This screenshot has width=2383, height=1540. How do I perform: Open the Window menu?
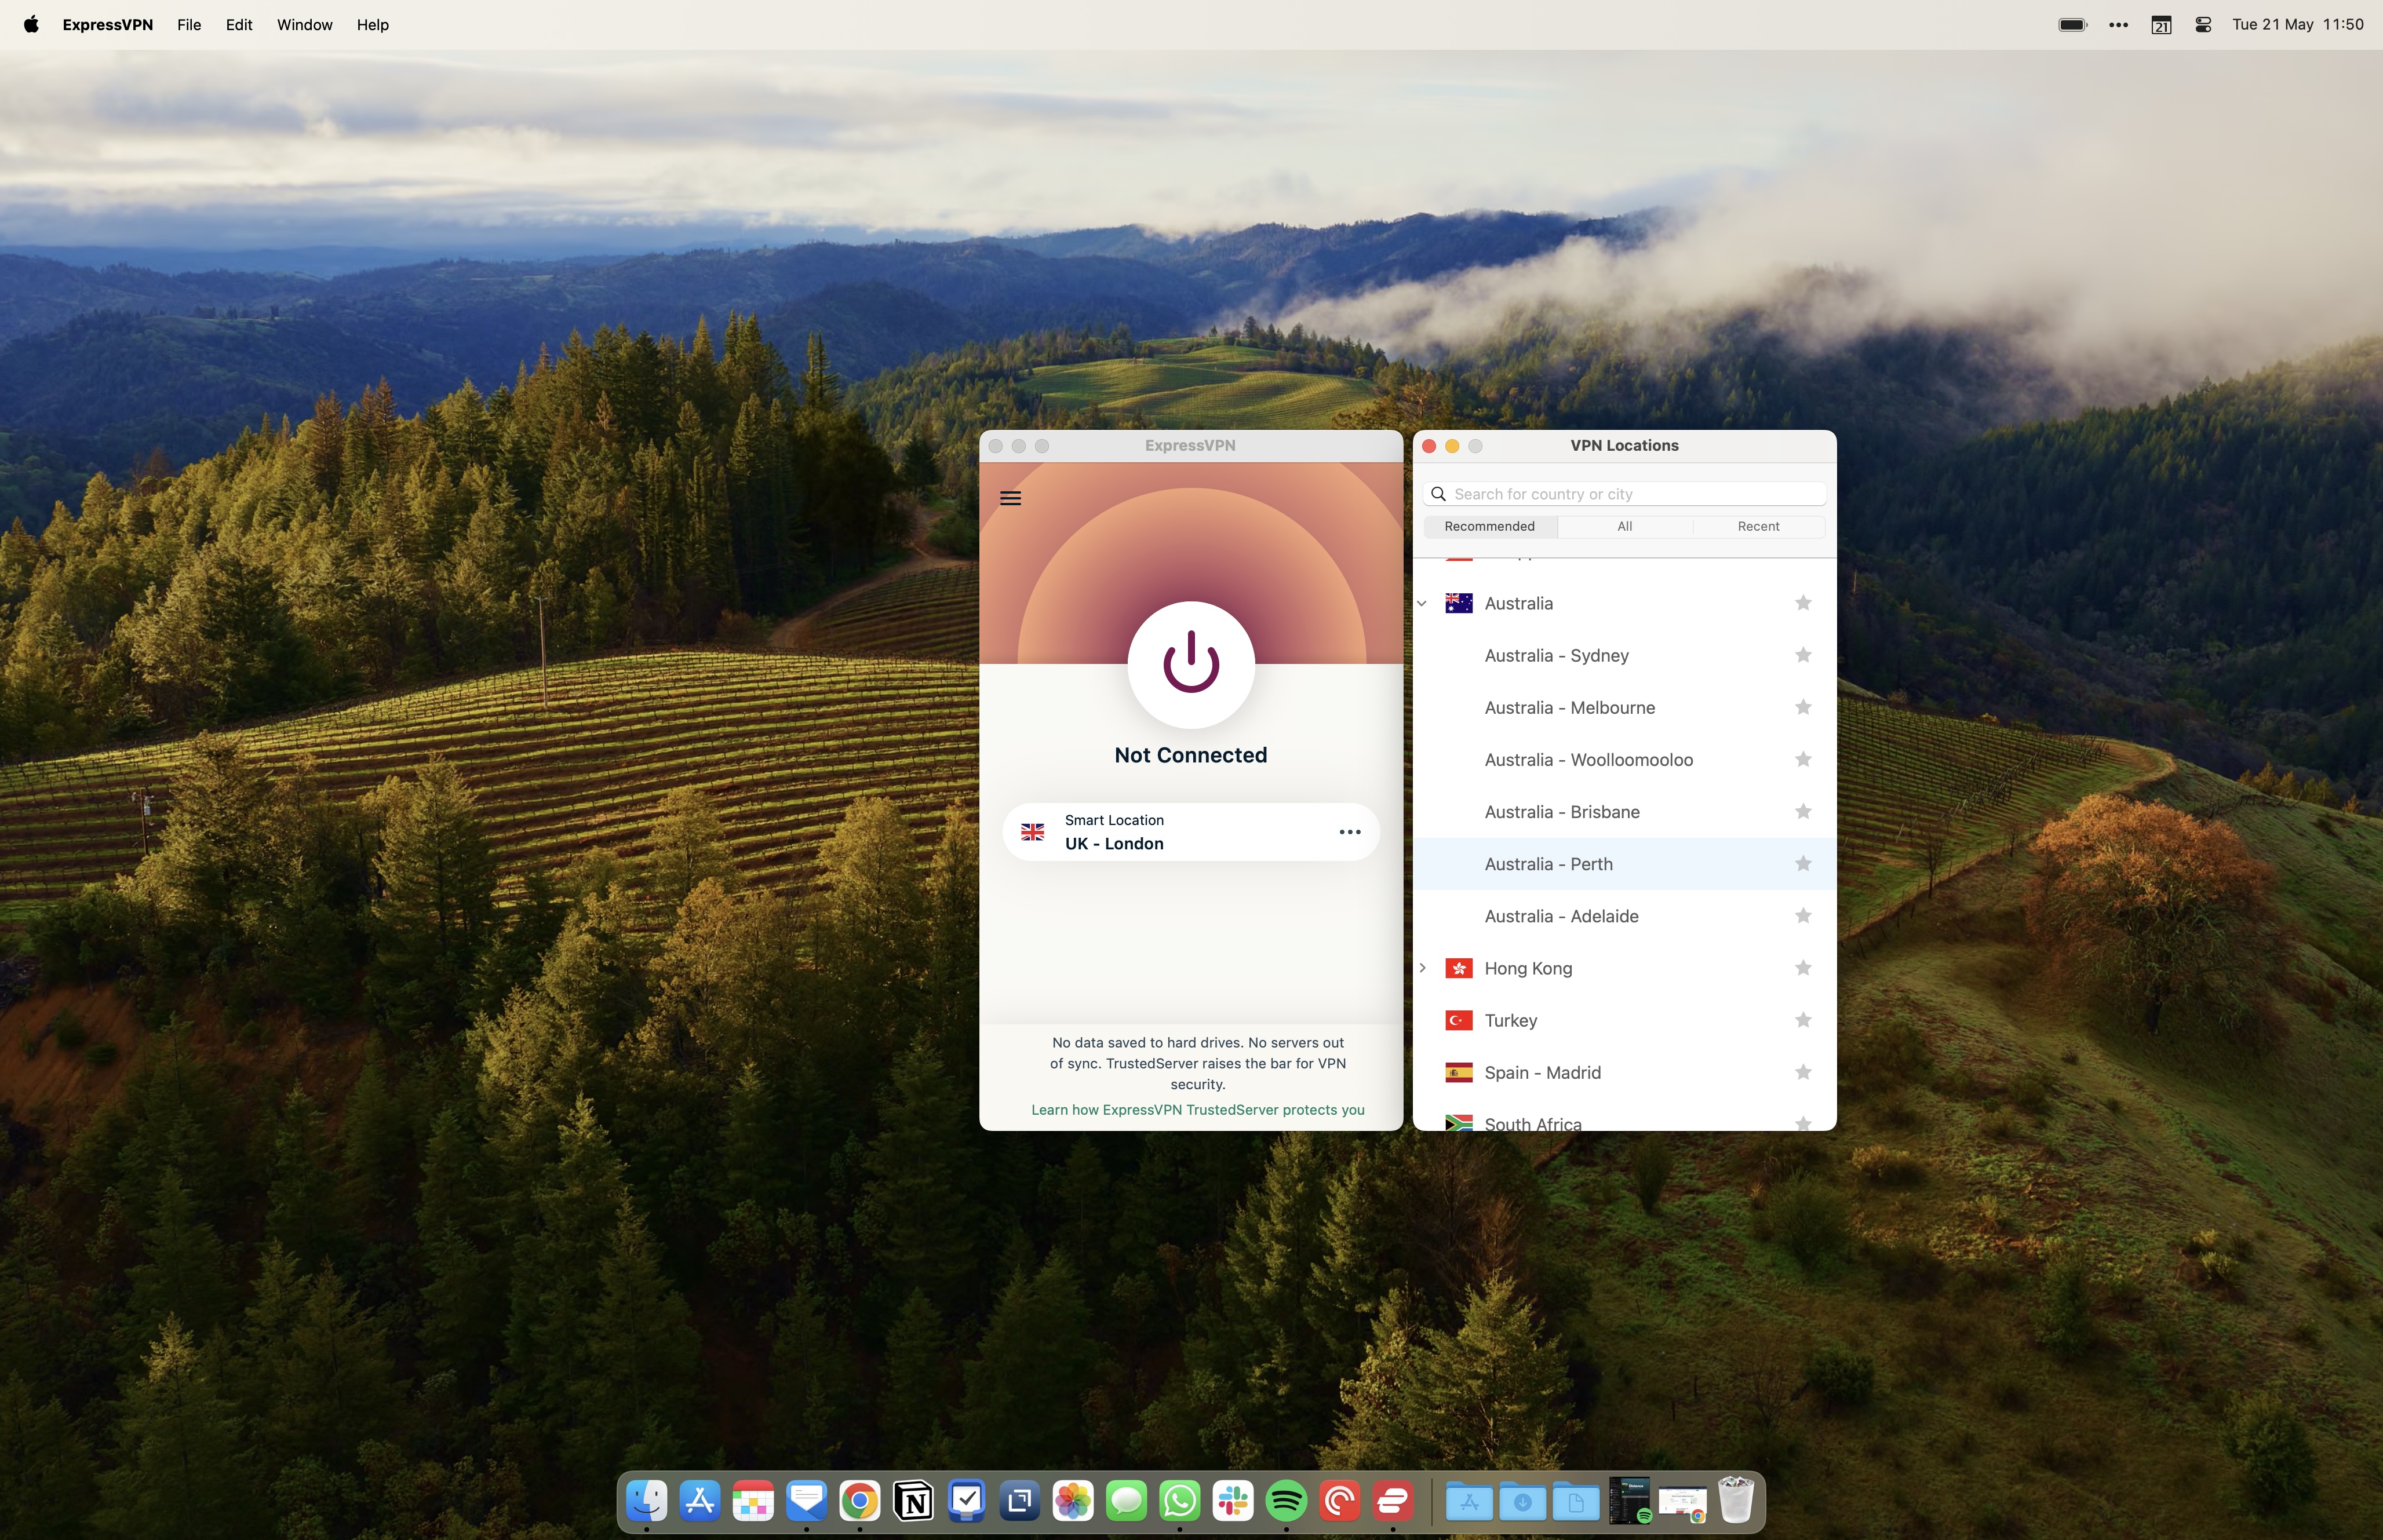(304, 25)
